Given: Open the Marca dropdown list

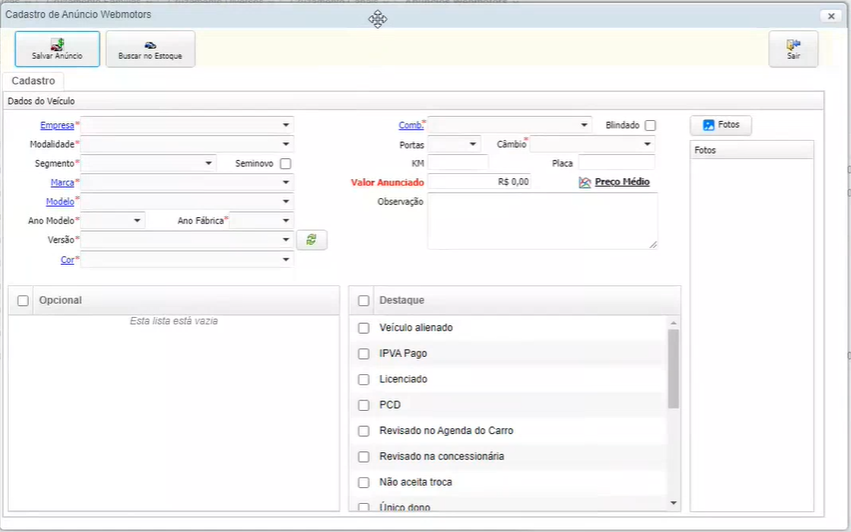Looking at the screenshot, I should [285, 182].
